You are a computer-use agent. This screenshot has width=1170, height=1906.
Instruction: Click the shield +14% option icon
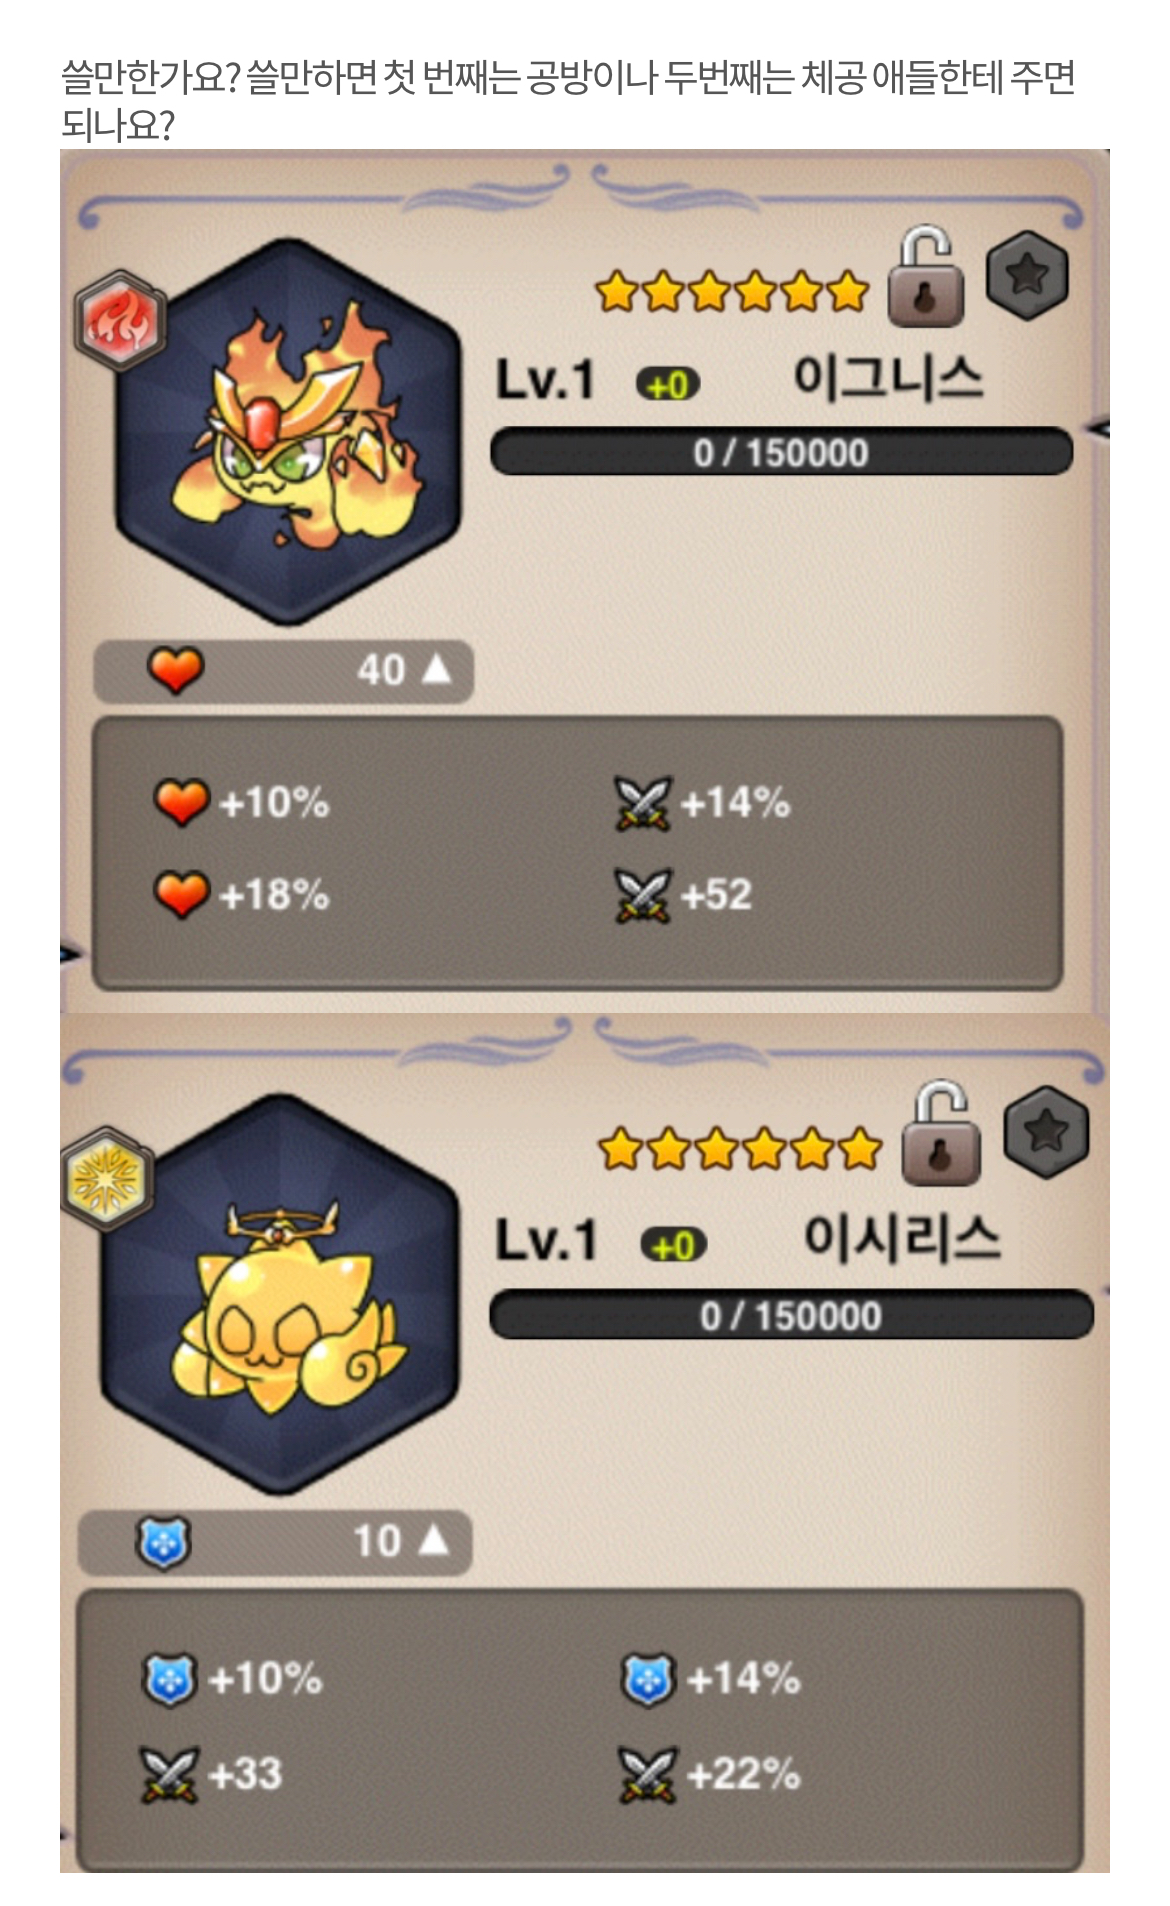[x=648, y=1679]
